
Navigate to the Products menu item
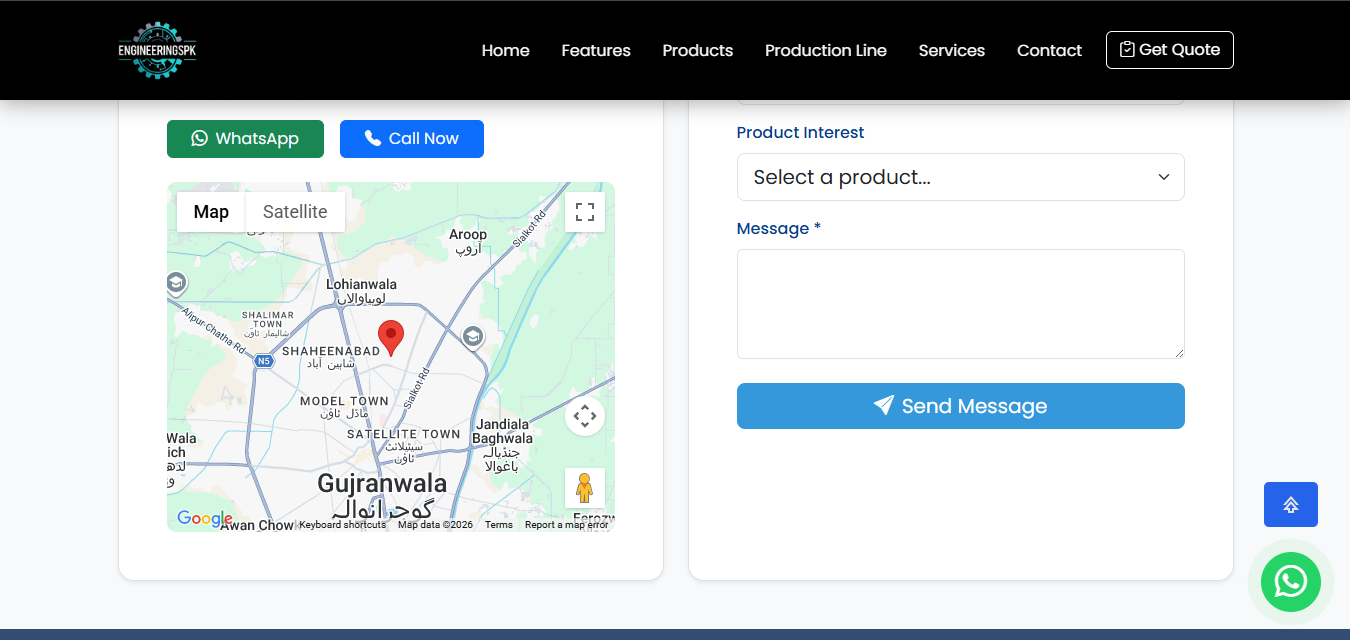tap(697, 50)
